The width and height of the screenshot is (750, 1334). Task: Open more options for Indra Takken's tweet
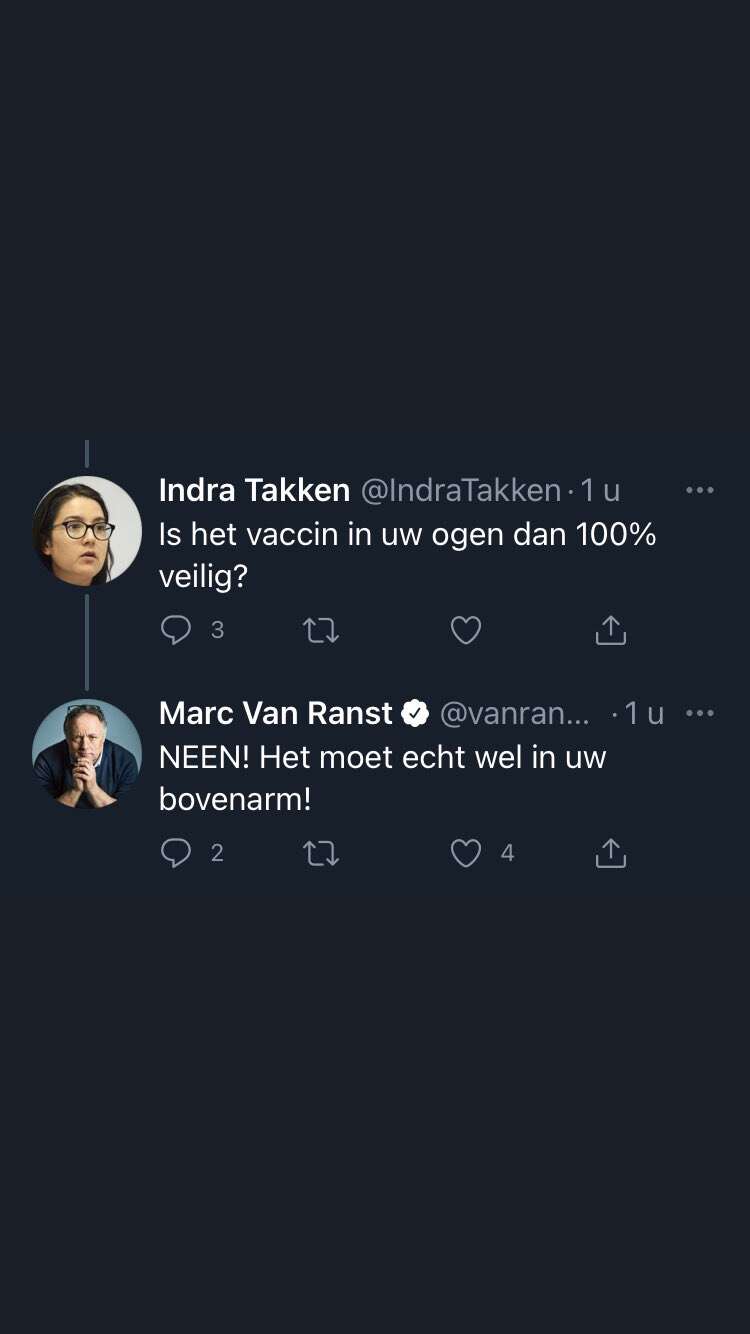point(699,490)
